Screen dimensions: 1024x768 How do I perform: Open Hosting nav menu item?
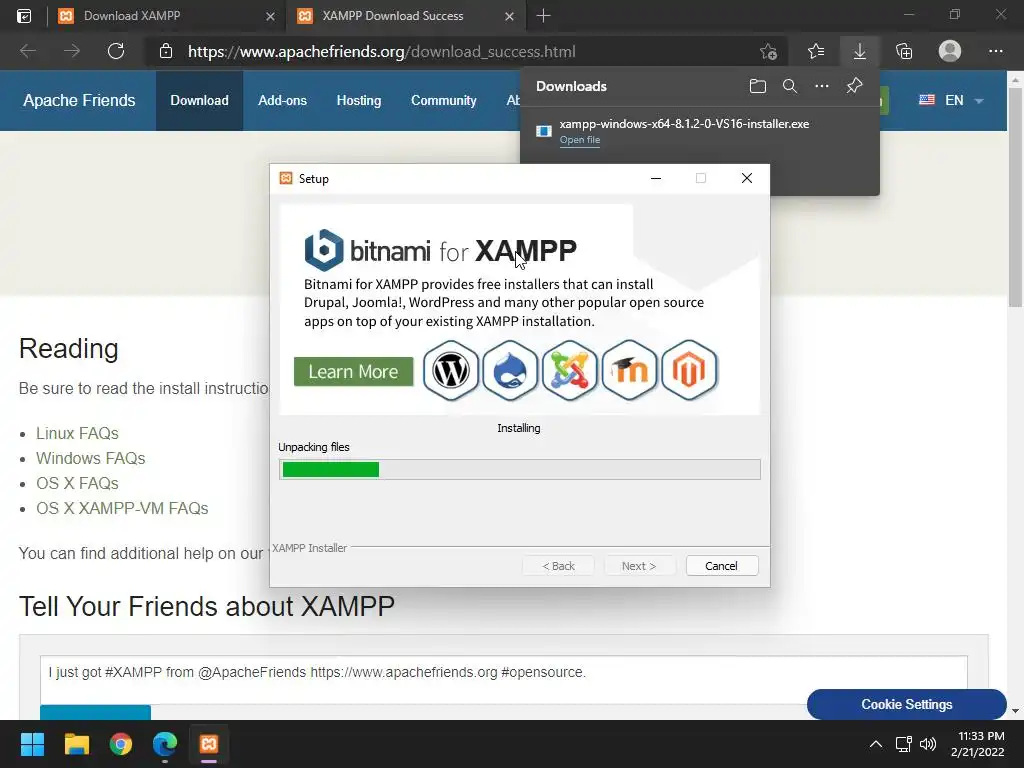(359, 101)
